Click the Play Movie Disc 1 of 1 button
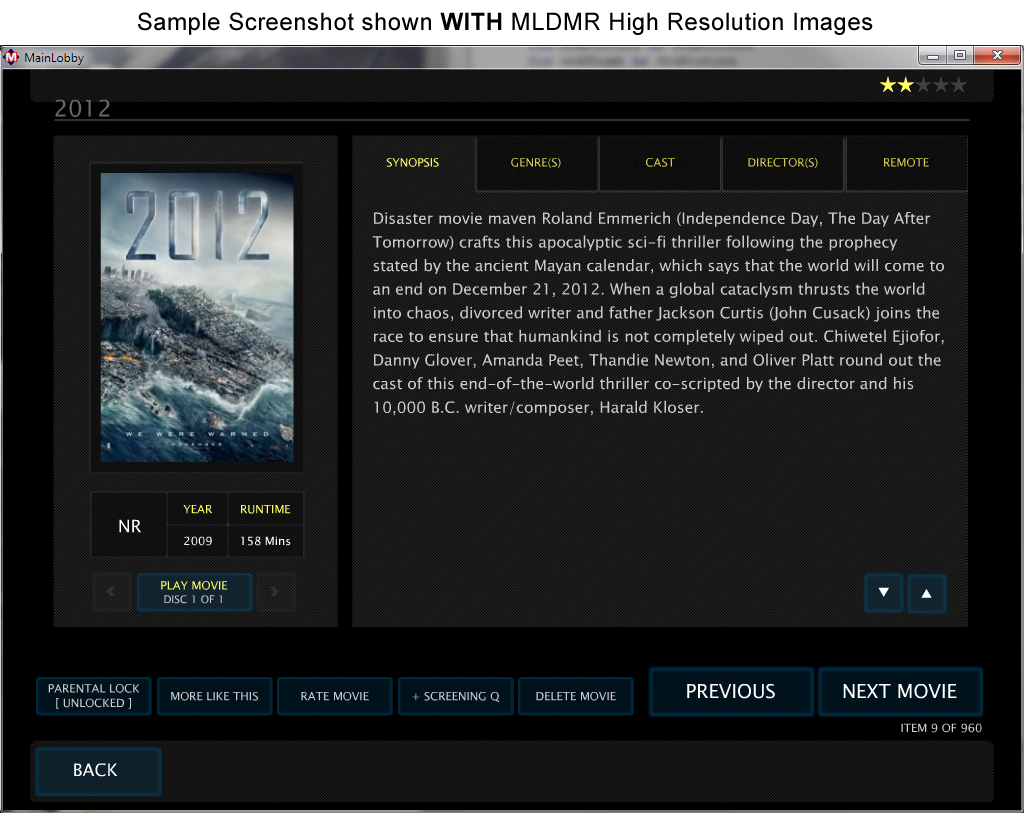The image size is (1024, 813). [194, 592]
